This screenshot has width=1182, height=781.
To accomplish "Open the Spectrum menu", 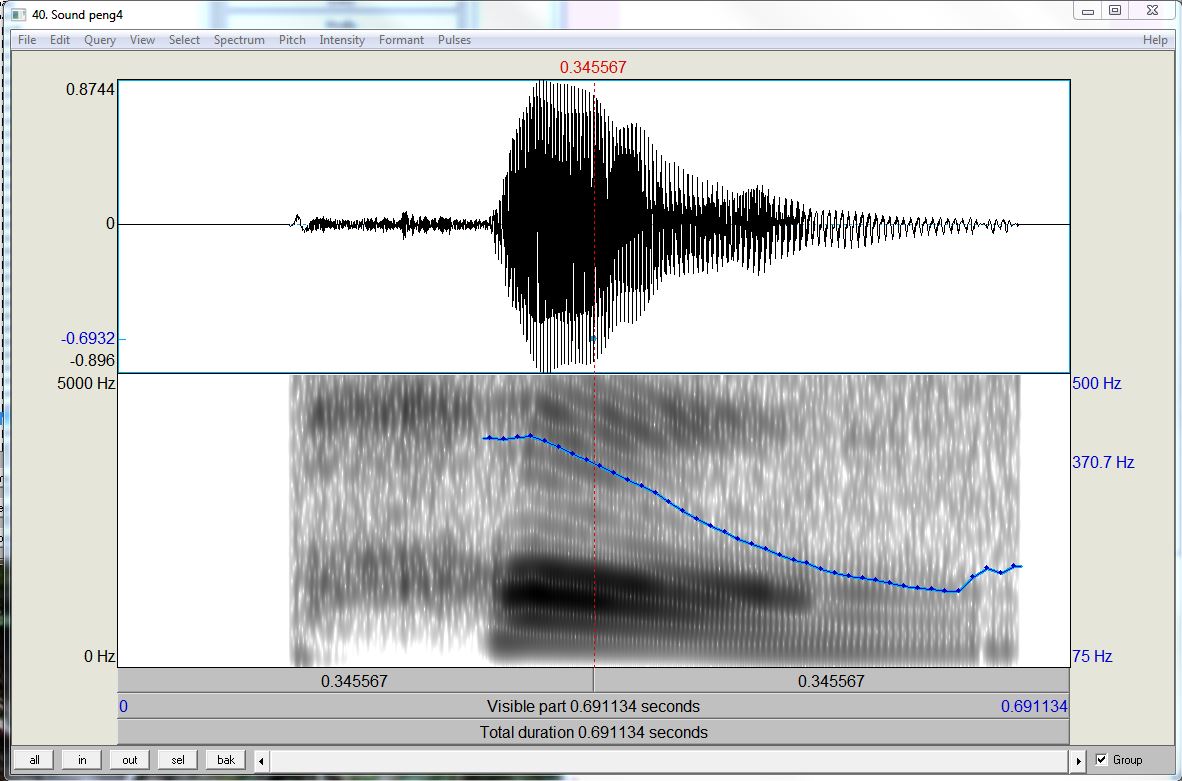I will [239, 40].
